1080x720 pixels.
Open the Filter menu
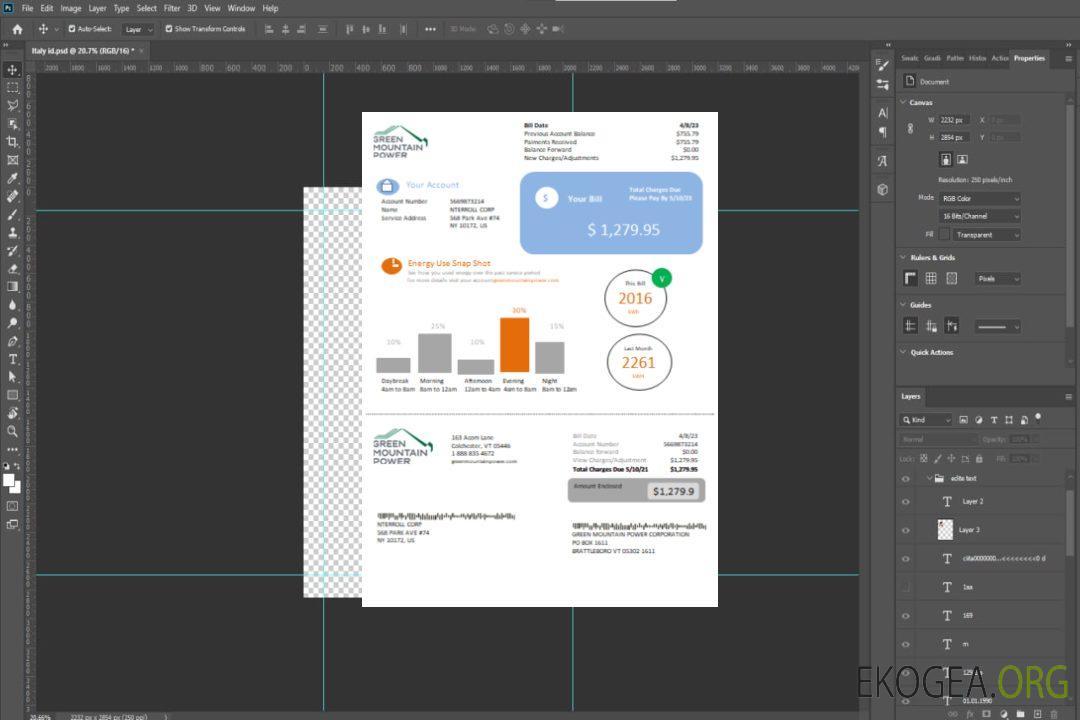point(172,8)
